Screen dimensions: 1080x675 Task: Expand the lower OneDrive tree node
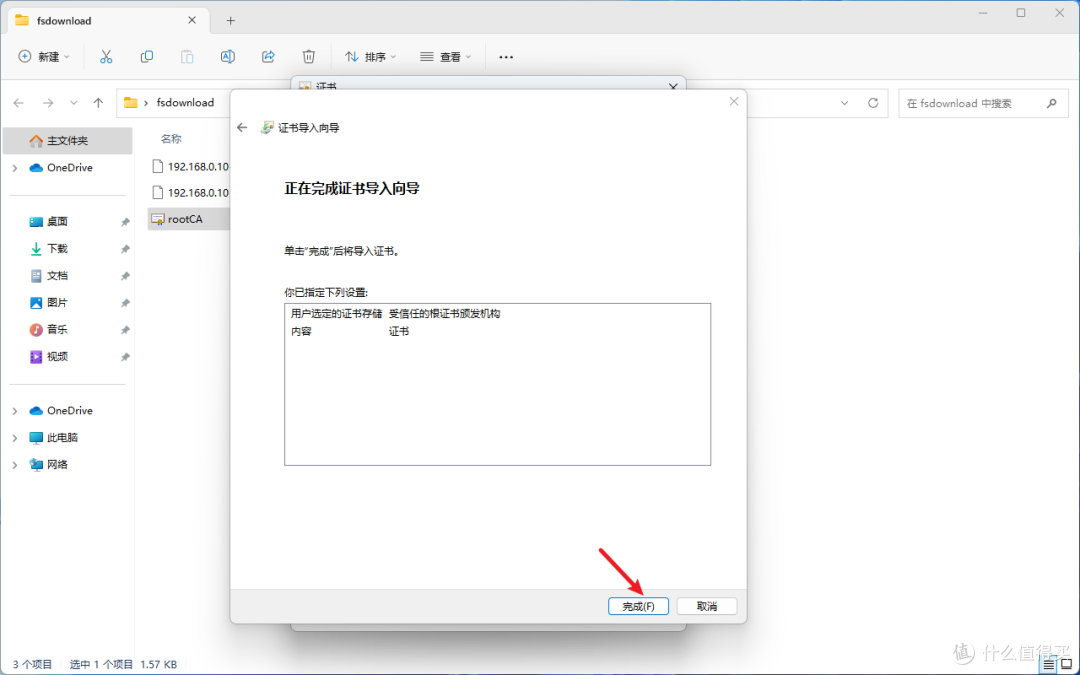click(14, 411)
